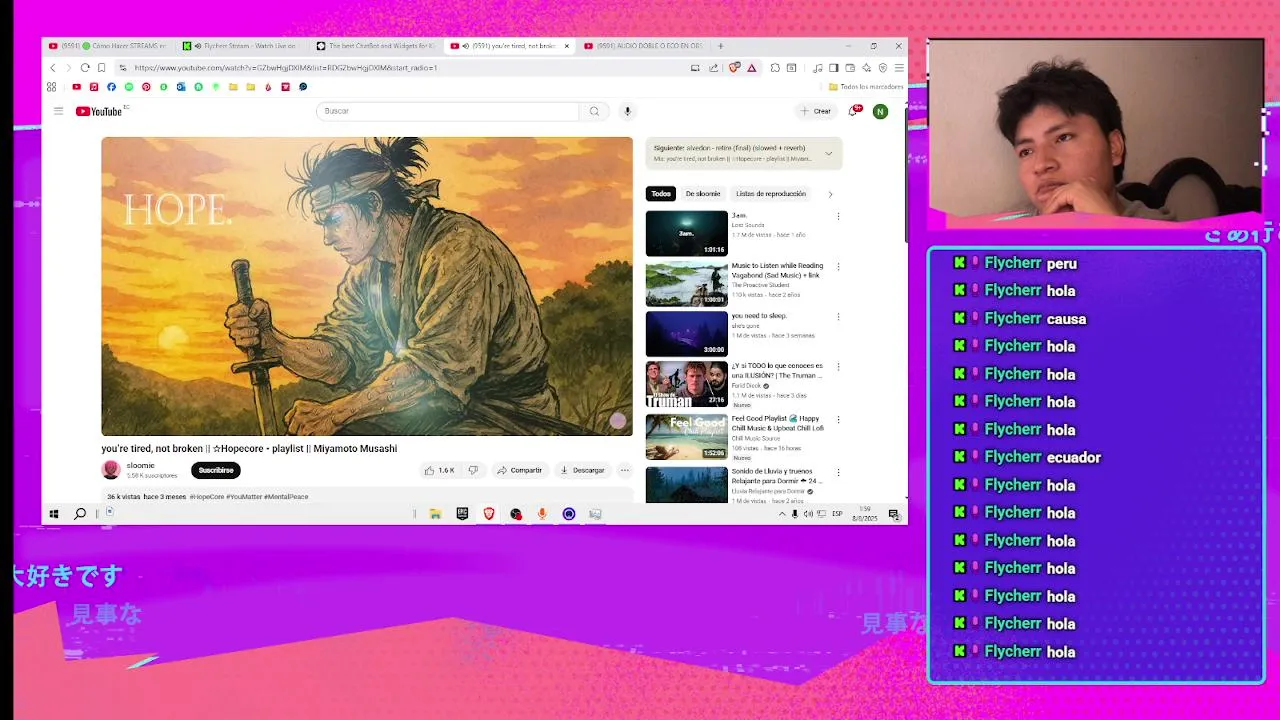
Task: Open options for you need to sleep video
Action: [838, 317]
